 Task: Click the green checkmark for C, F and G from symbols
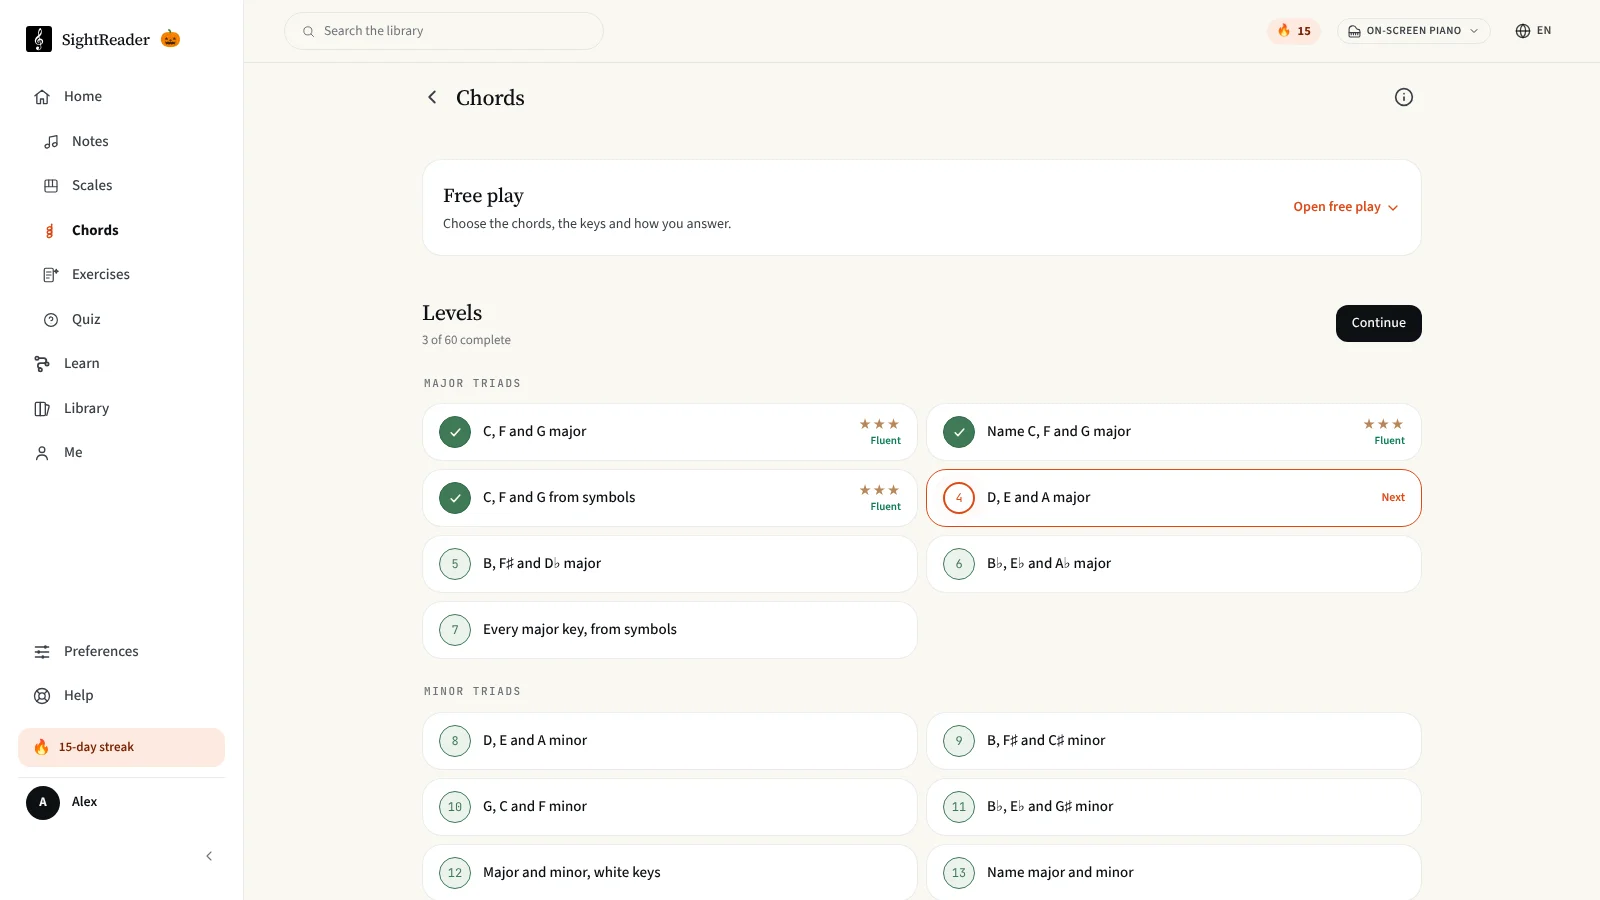(x=455, y=498)
